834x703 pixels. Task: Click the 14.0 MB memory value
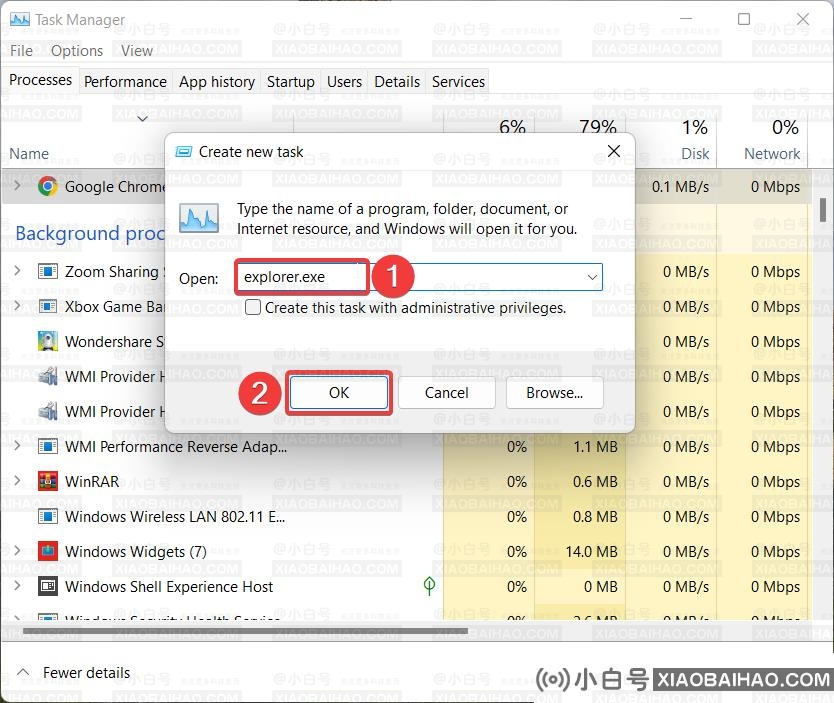[x=591, y=551]
